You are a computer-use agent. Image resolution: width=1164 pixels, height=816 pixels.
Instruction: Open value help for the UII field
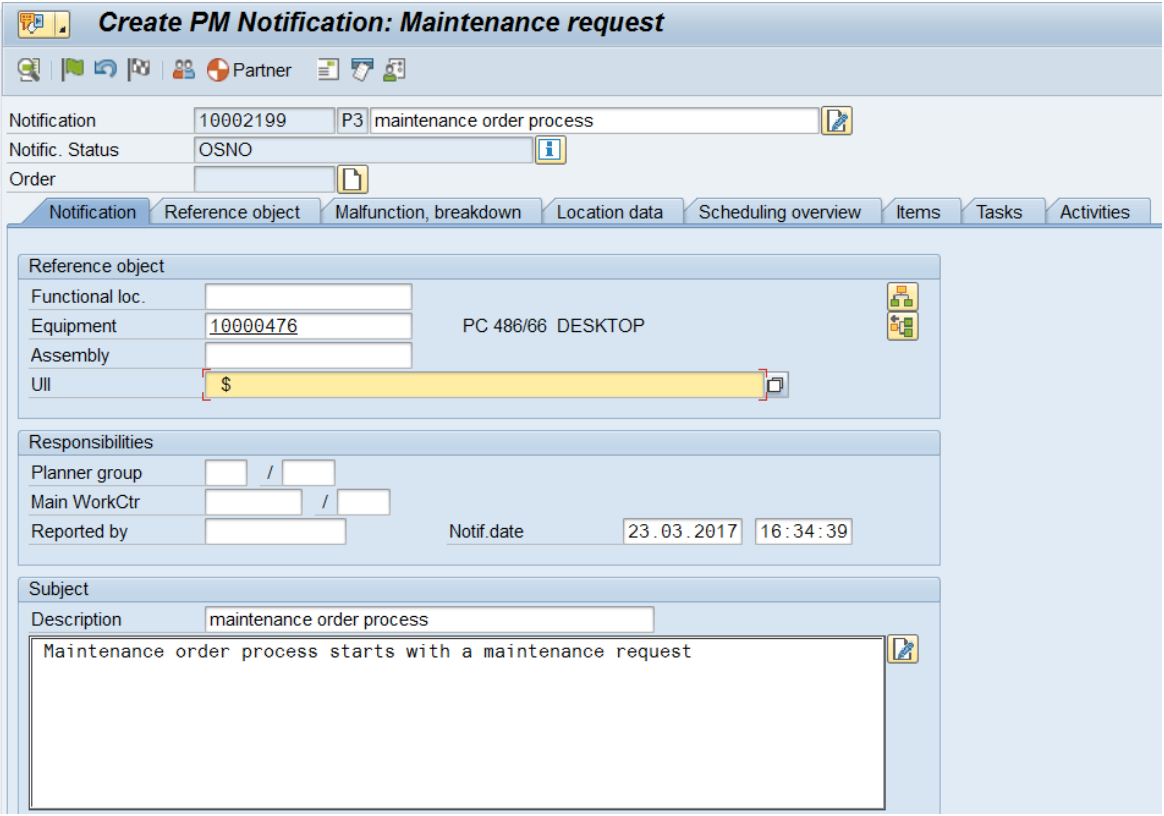coord(777,384)
